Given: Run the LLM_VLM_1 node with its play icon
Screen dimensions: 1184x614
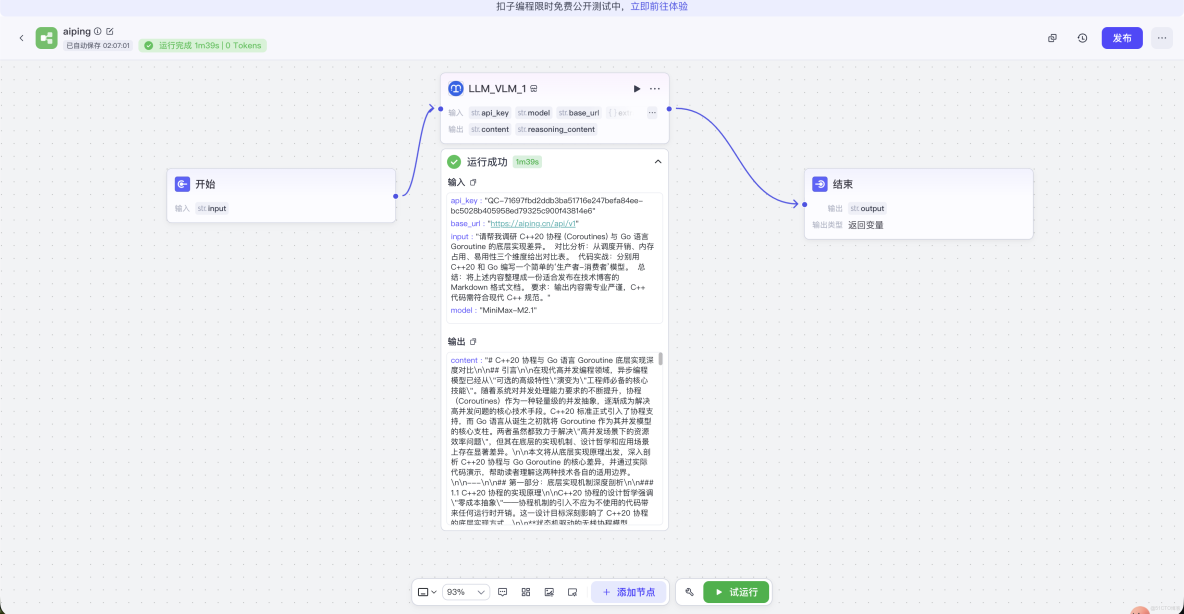Looking at the screenshot, I should pos(637,88).
